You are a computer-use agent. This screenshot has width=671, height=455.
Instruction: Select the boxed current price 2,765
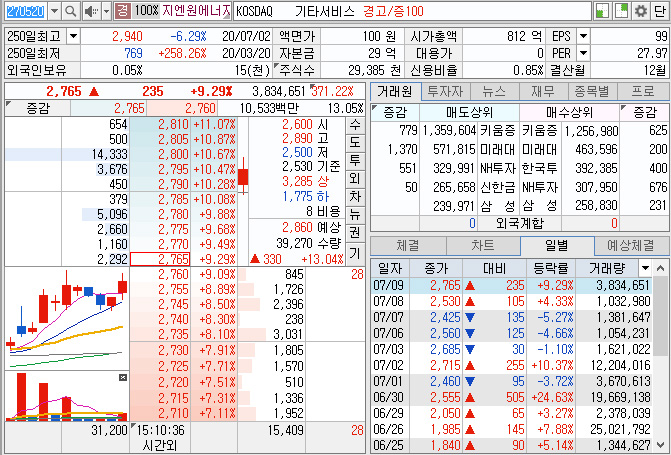160,259
